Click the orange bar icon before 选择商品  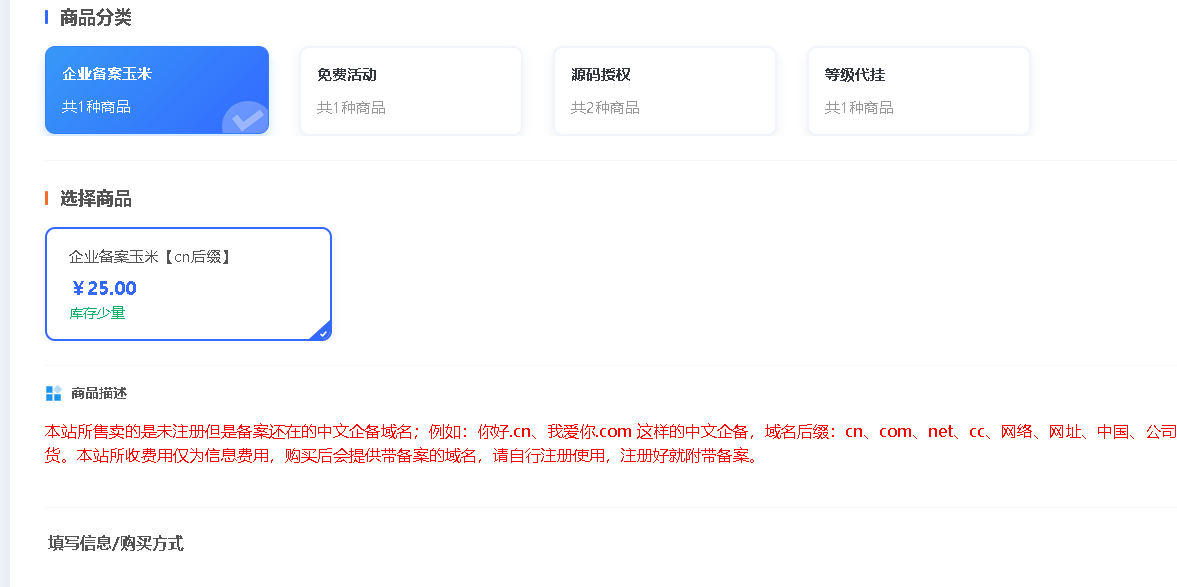click(45, 199)
